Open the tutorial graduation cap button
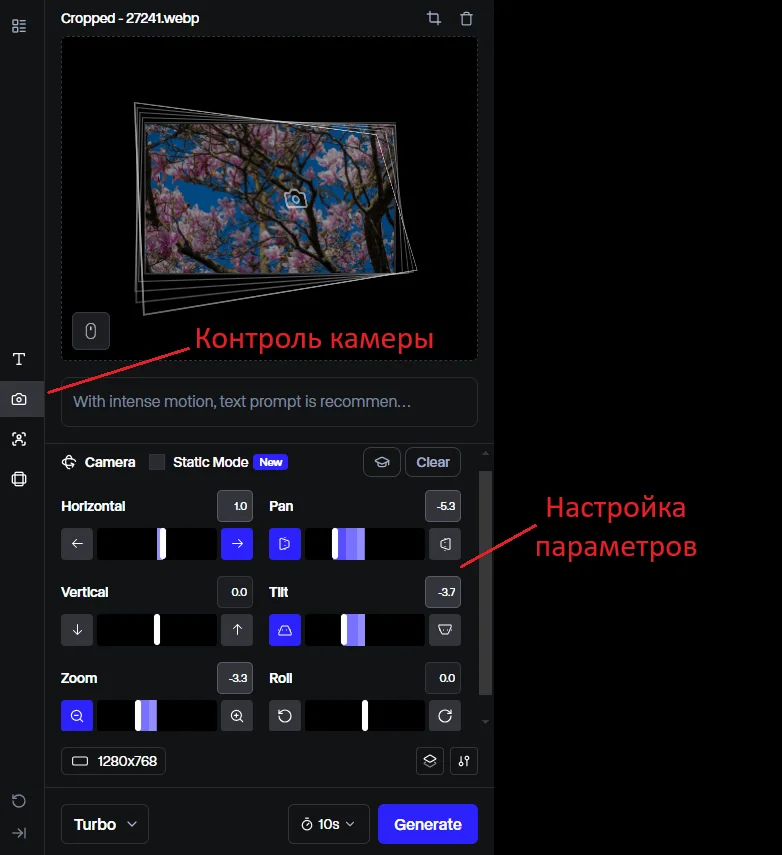 coord(381,462)
